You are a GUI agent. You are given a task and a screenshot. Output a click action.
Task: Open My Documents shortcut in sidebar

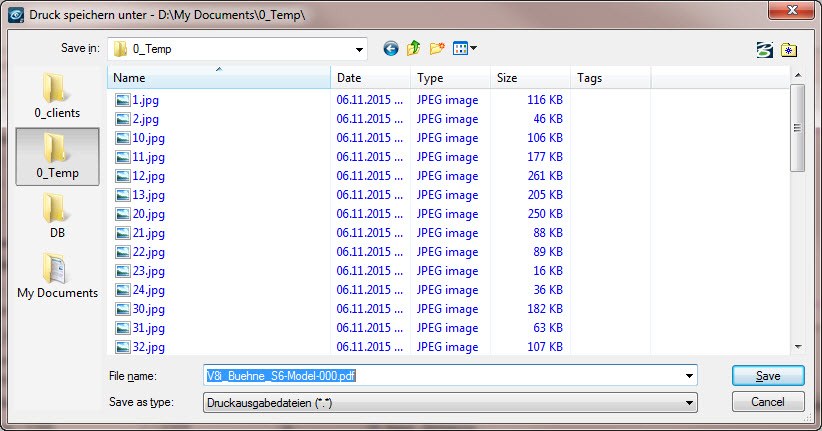(57, 276)
